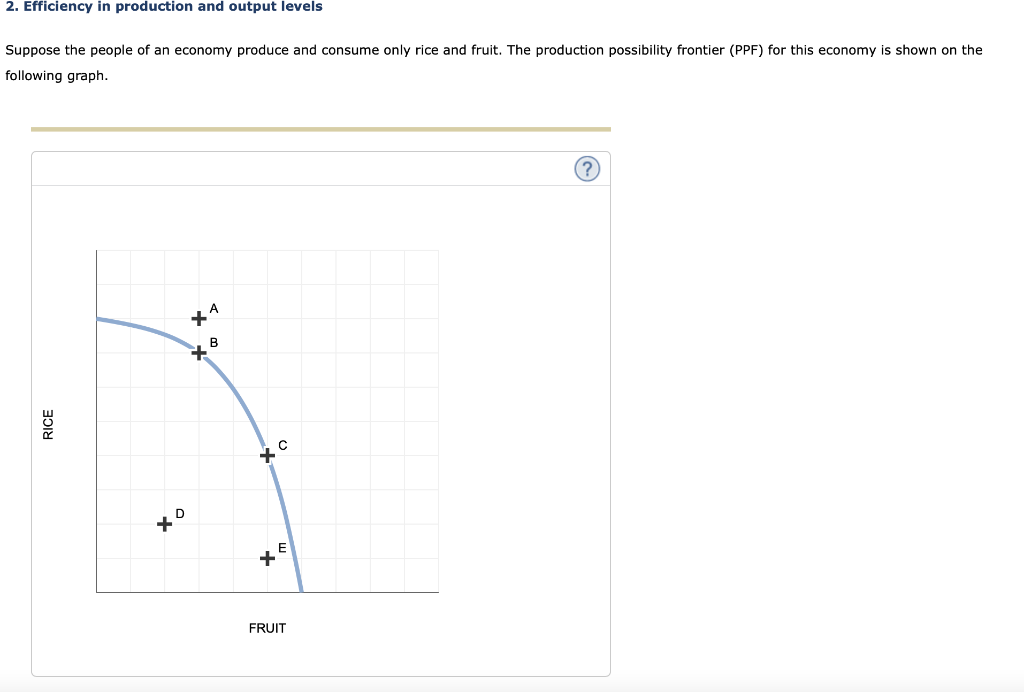1024x692 pixels.
Task: Choose the plus marker at point E
Action: (267, 558)
